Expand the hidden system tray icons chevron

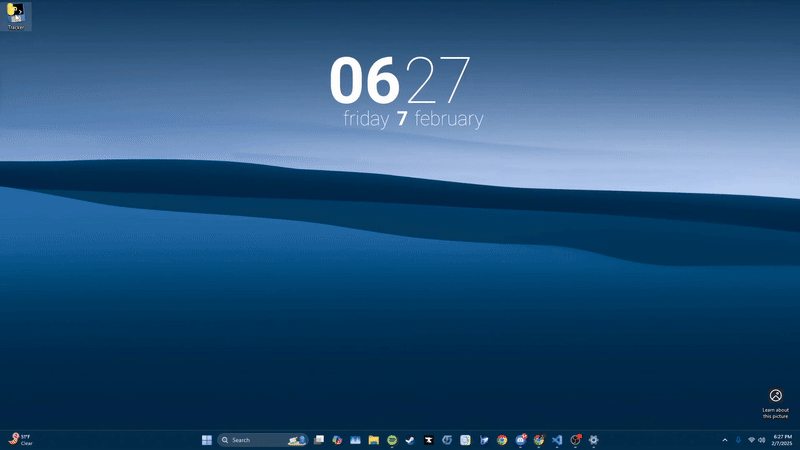[x=724, y=440]
